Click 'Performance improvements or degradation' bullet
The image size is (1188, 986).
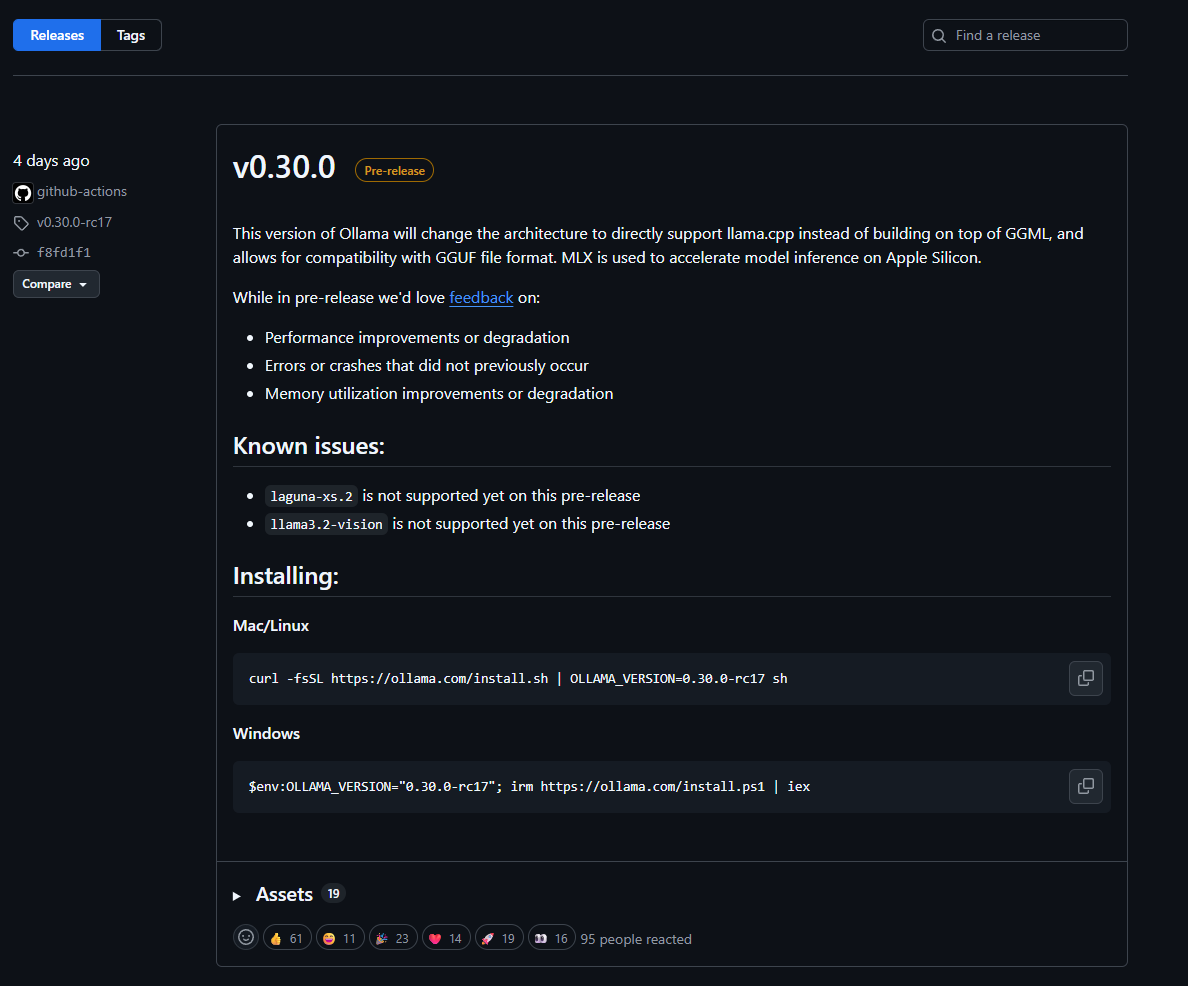(x=417, y=338)
